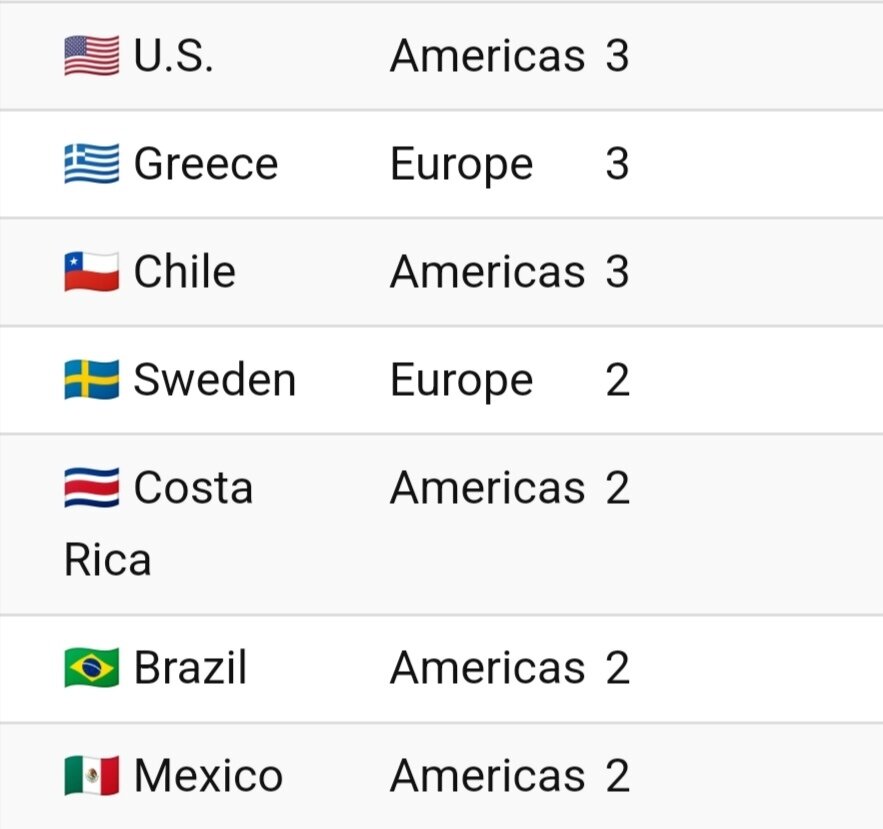Click the Europe region in Greece row
This screenshot has width=883, height=829.
461,164
